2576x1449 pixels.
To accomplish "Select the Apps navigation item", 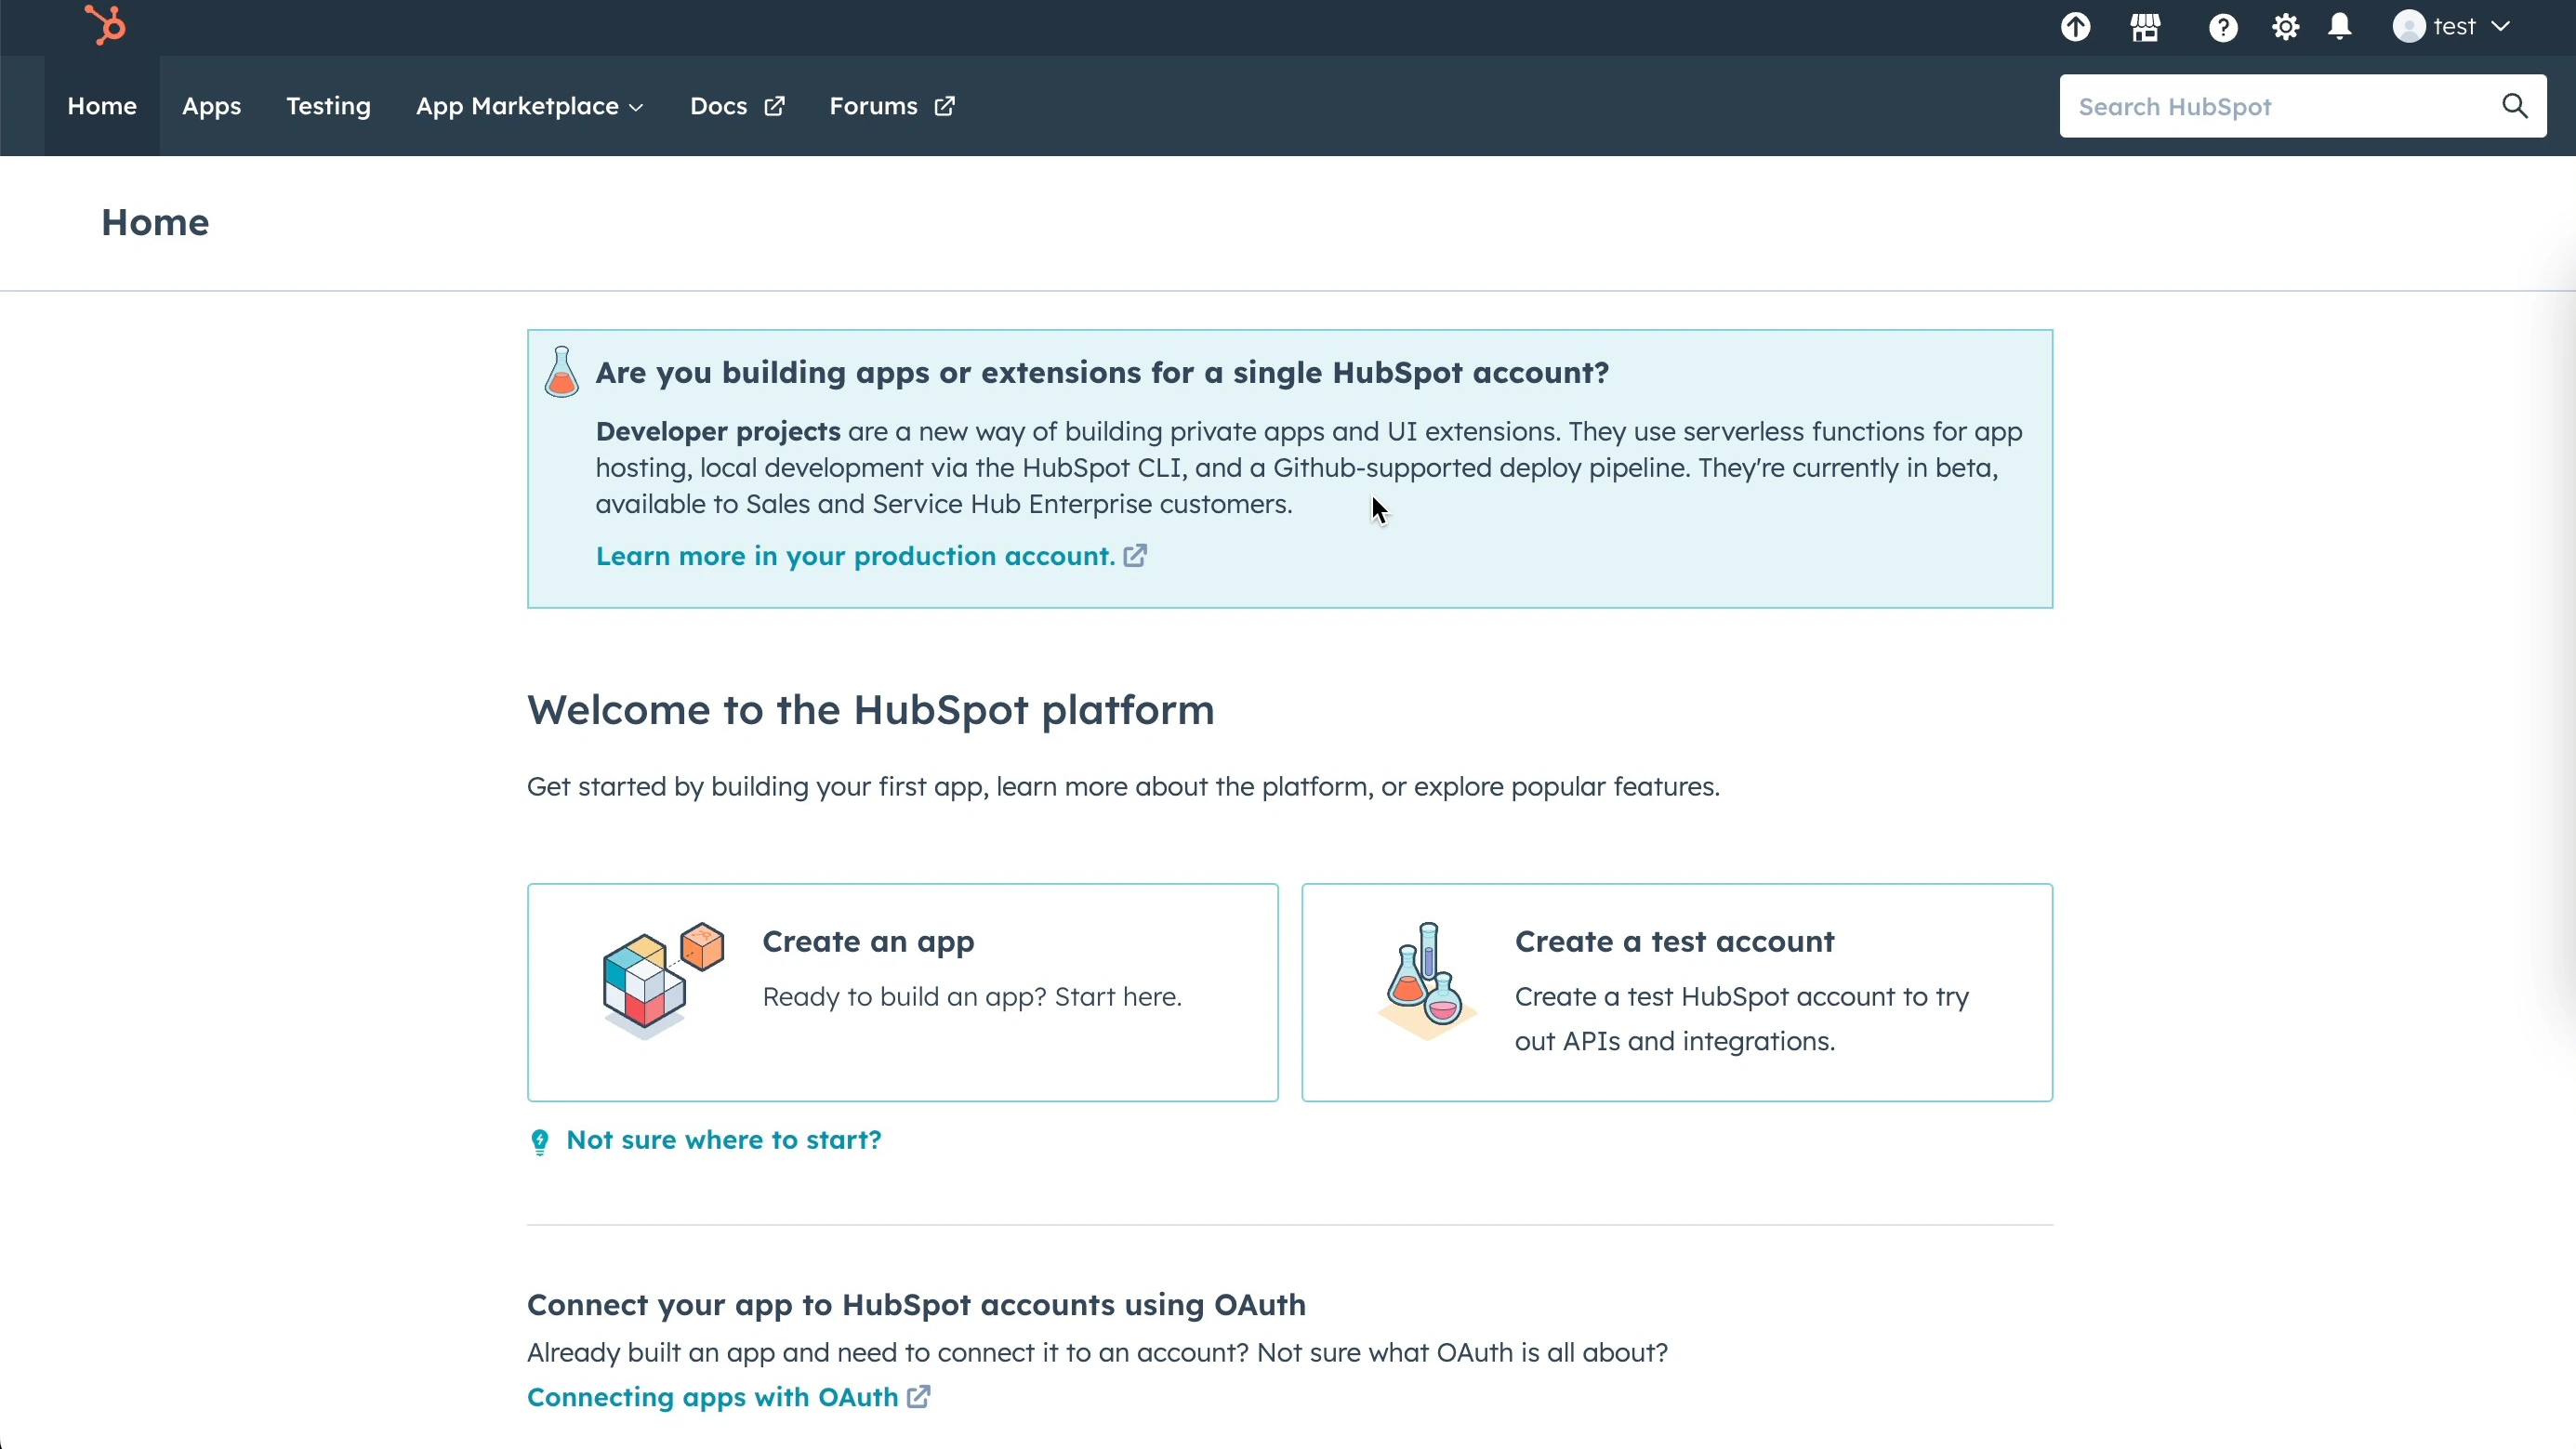I will 211,106.
